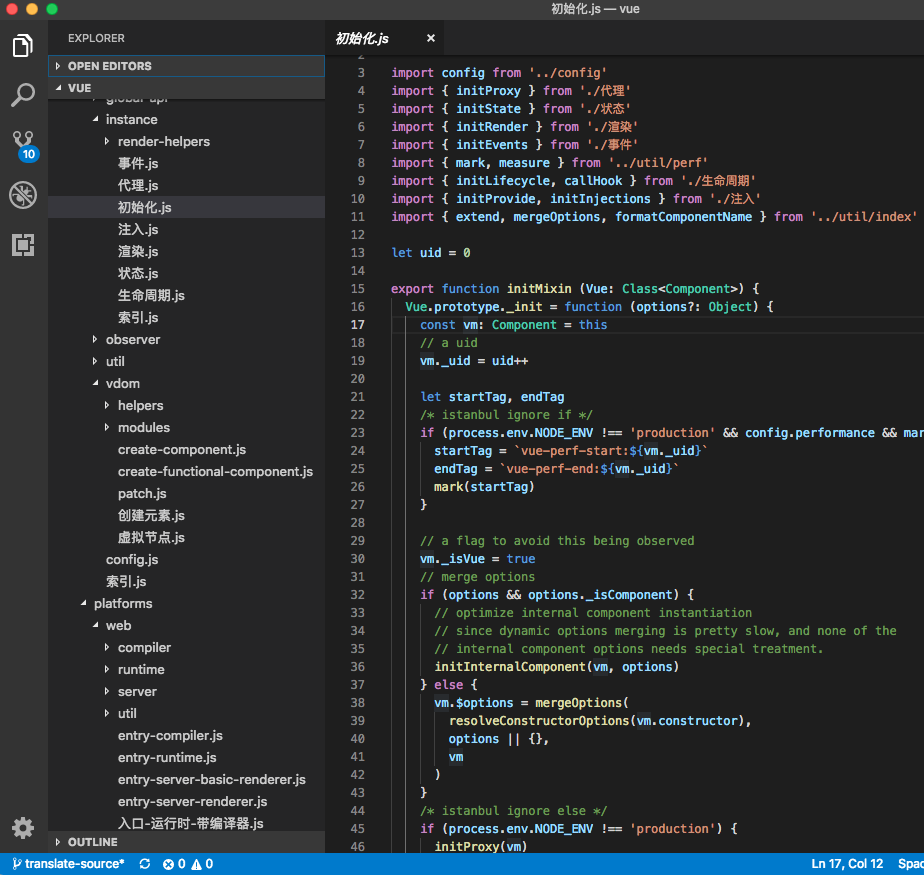Click line number 17 in the gutter

click(x=358, y=325)
